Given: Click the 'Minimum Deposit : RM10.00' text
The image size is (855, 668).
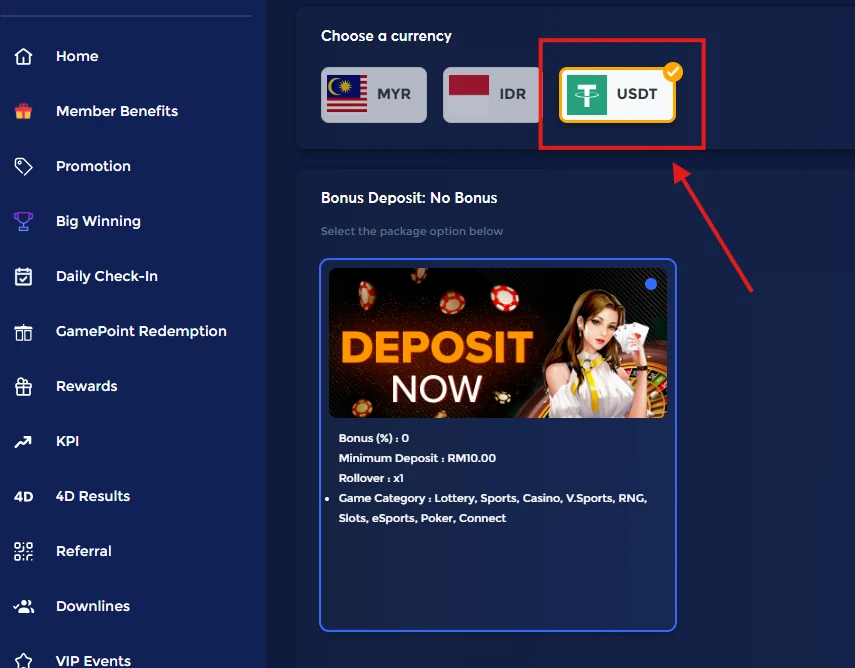Looking at the screenshot, I should point(417,458).
